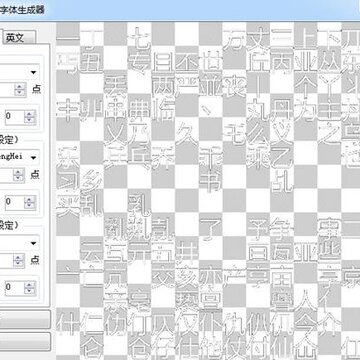Open the bottom group's blank font dropdown

coord(19,243)
